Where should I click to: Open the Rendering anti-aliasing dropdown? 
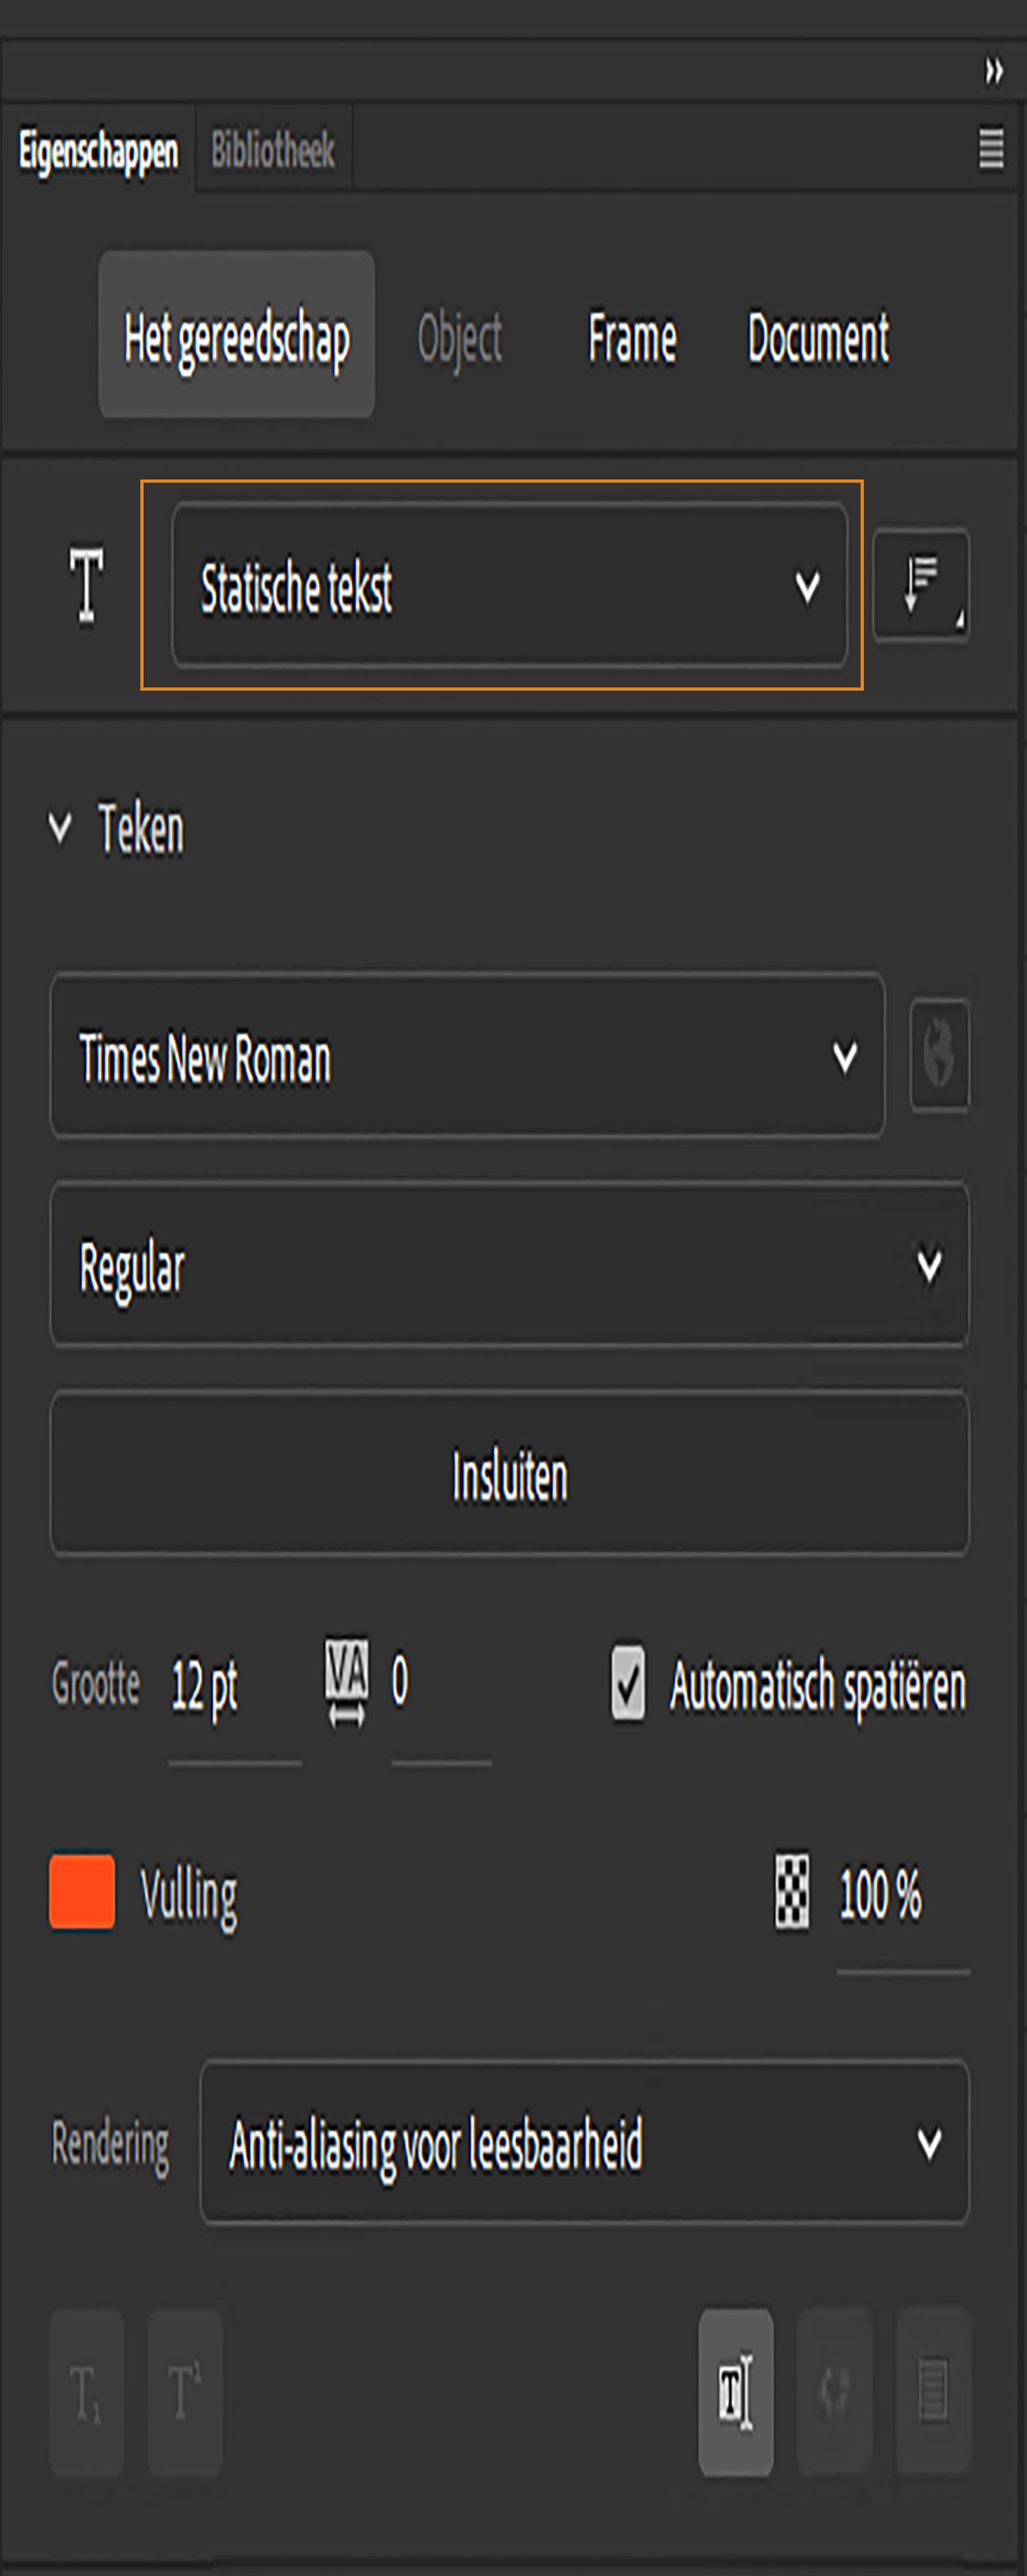(583, 2142)
